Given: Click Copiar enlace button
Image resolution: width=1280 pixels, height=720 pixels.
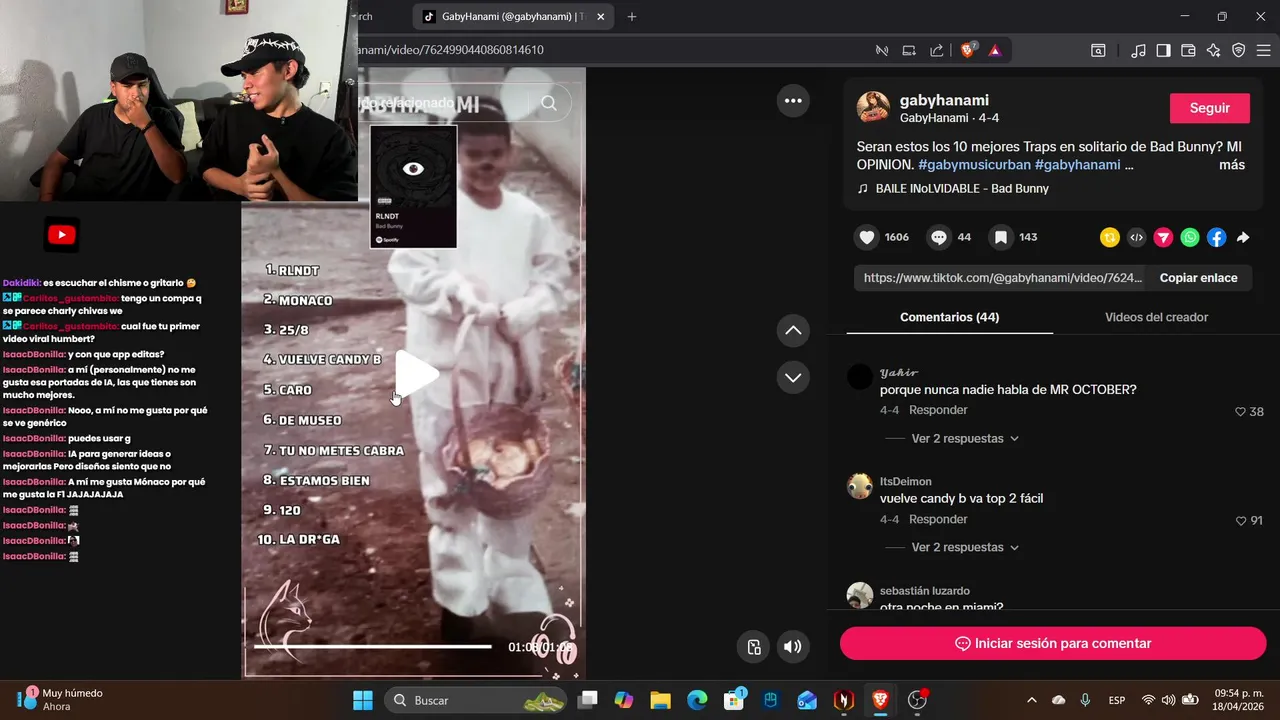Looking at the screenshot, I should pos(1198,278).
